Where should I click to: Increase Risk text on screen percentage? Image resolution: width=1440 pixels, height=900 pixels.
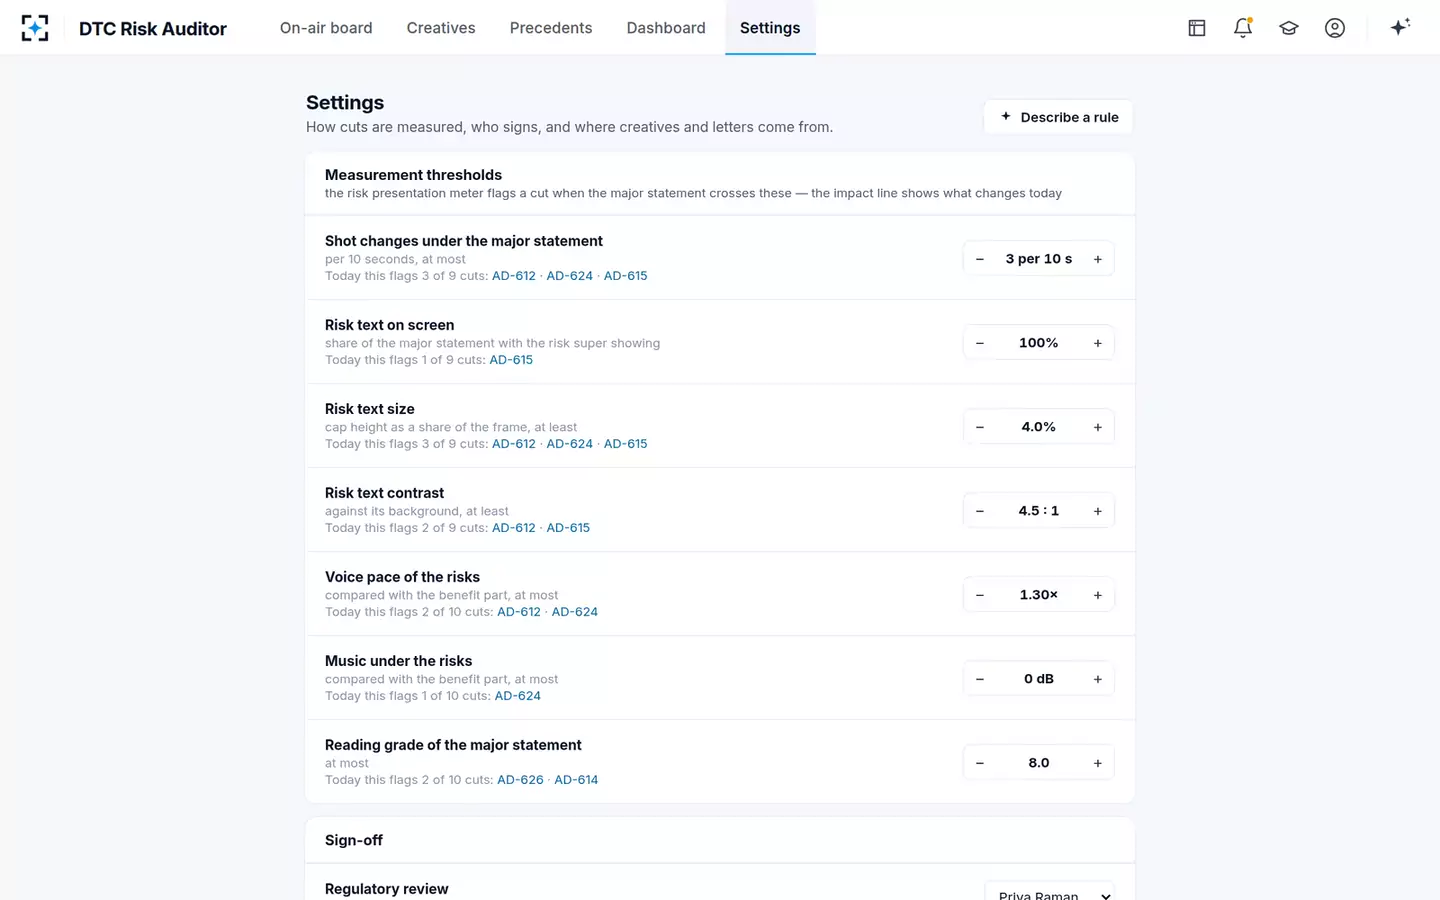1098,343
